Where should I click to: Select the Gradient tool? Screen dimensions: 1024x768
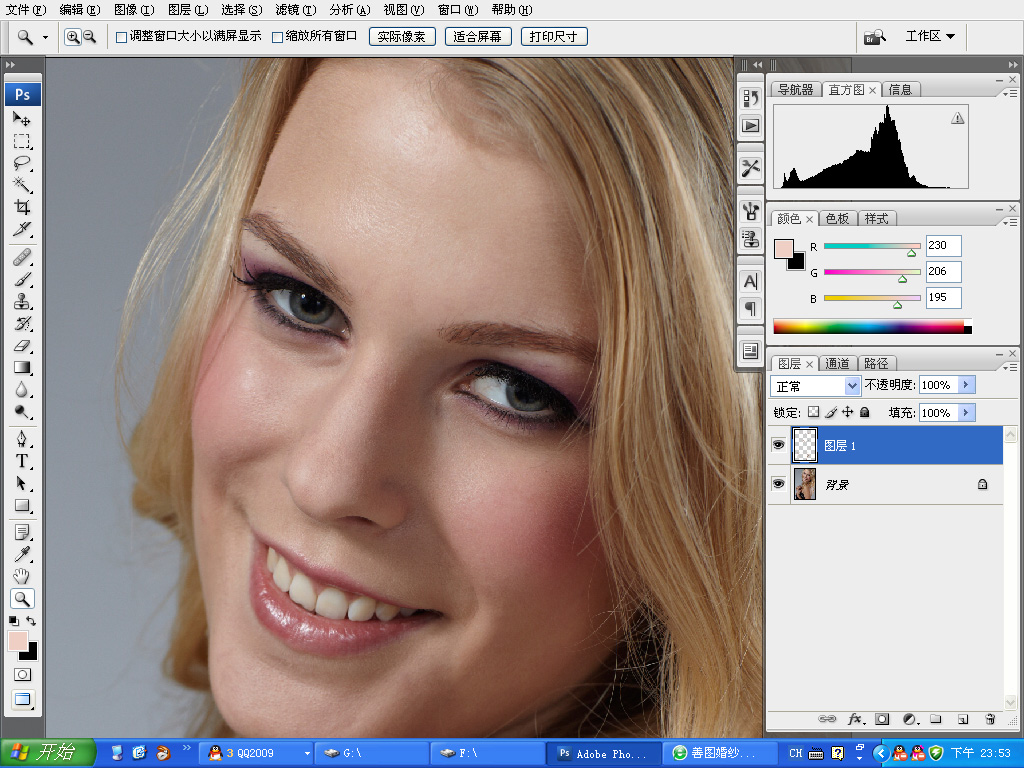(x=22, y=368)
